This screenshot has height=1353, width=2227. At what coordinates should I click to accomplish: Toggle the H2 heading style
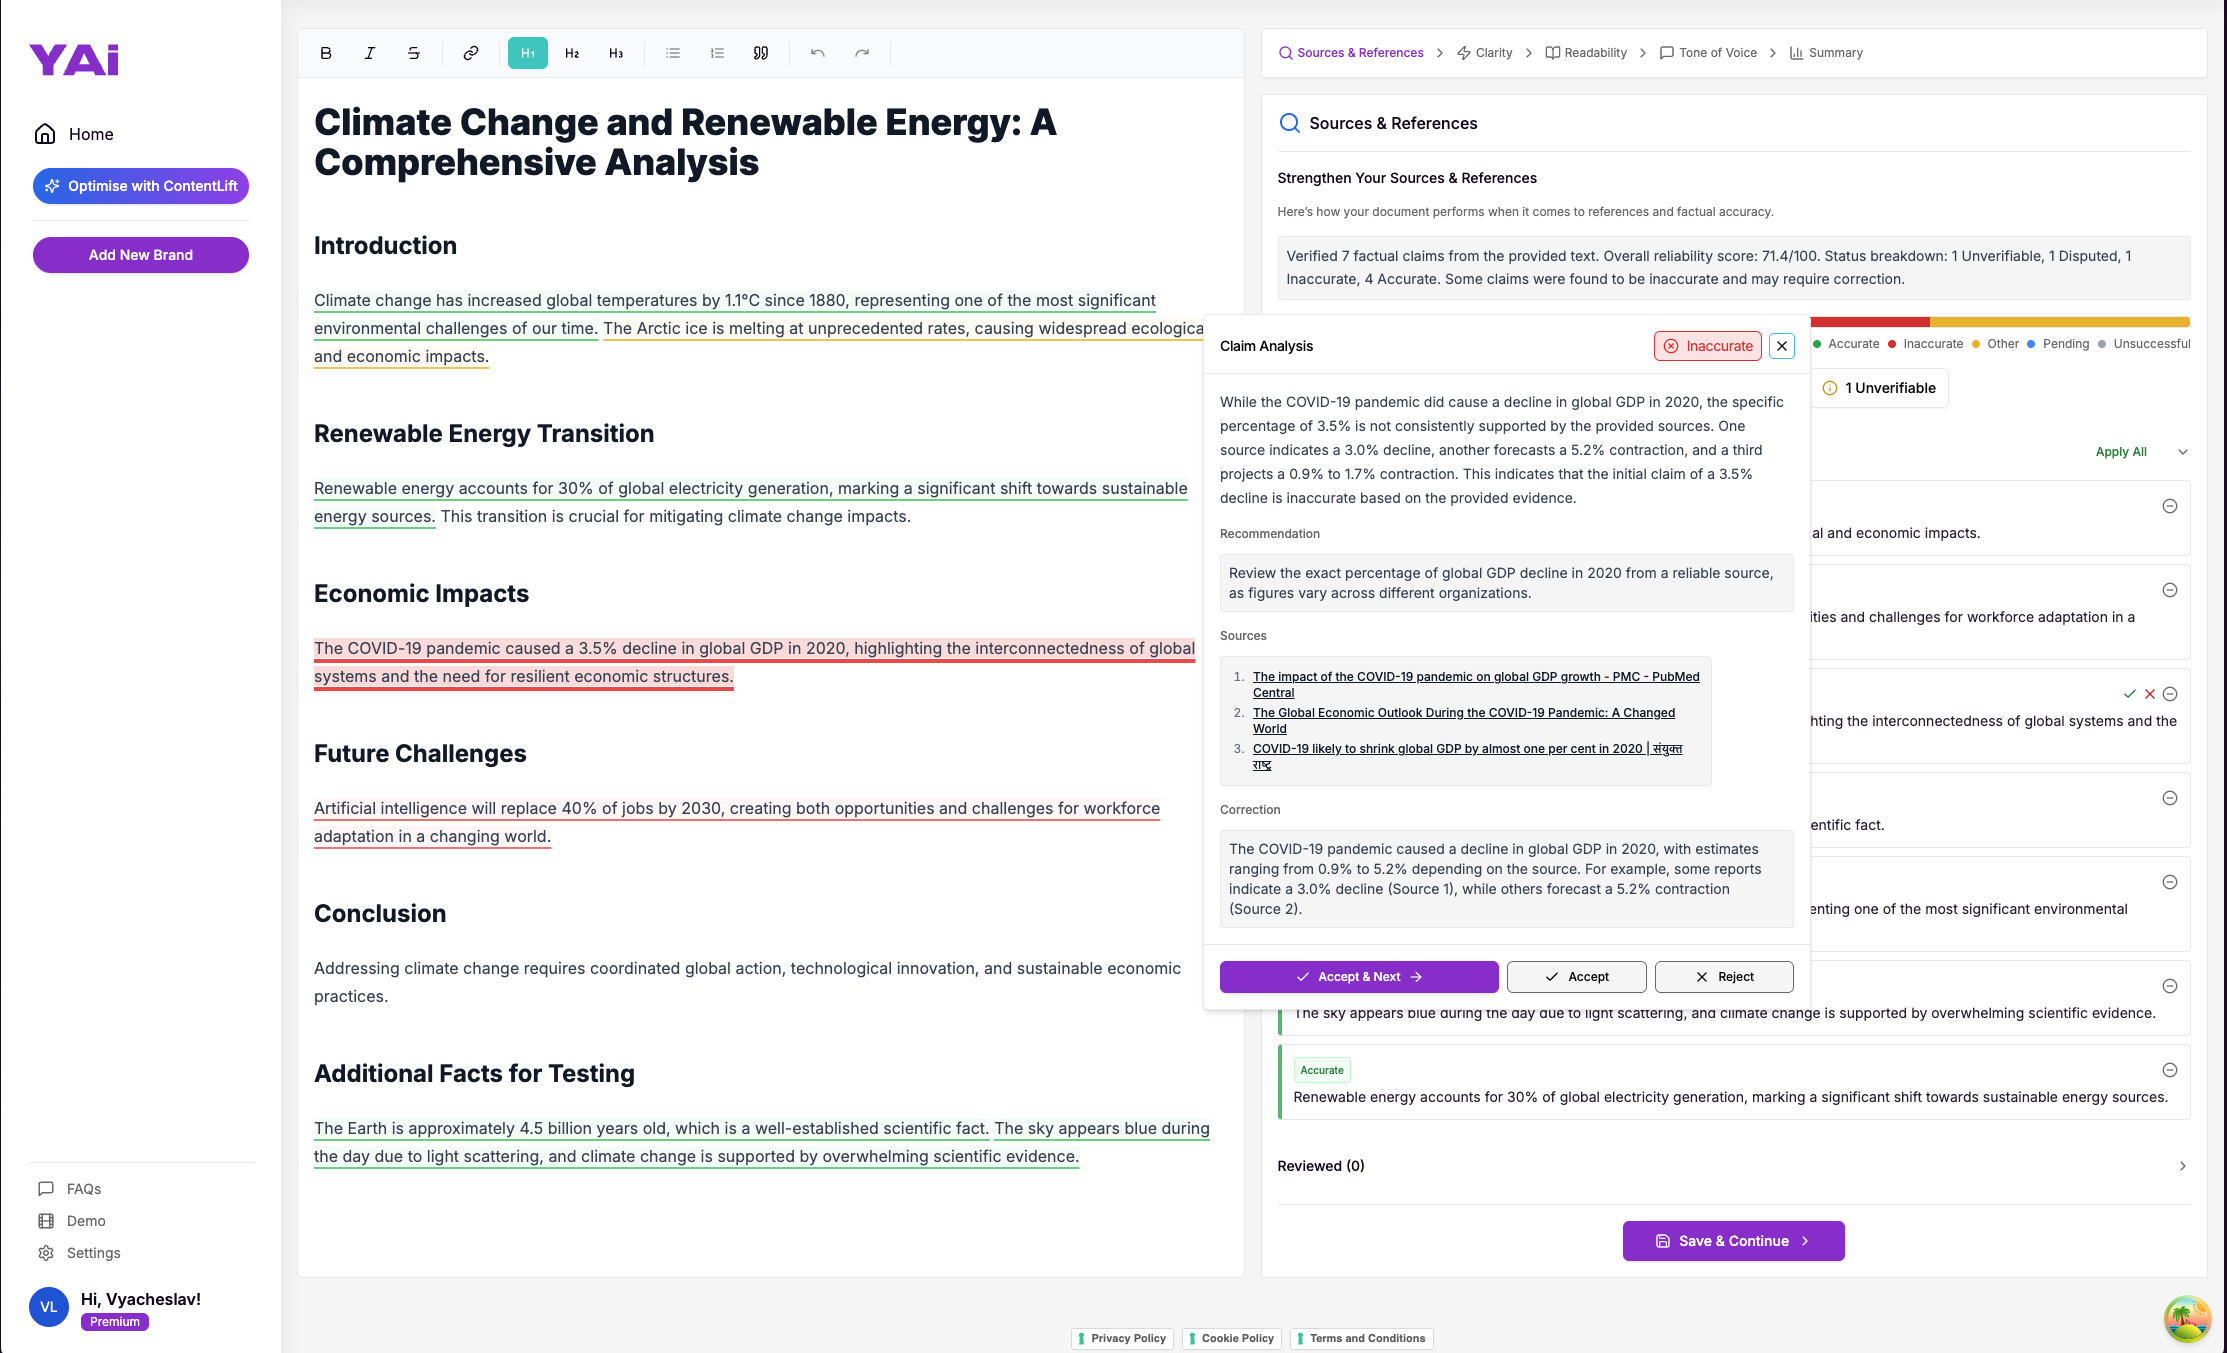572,53
